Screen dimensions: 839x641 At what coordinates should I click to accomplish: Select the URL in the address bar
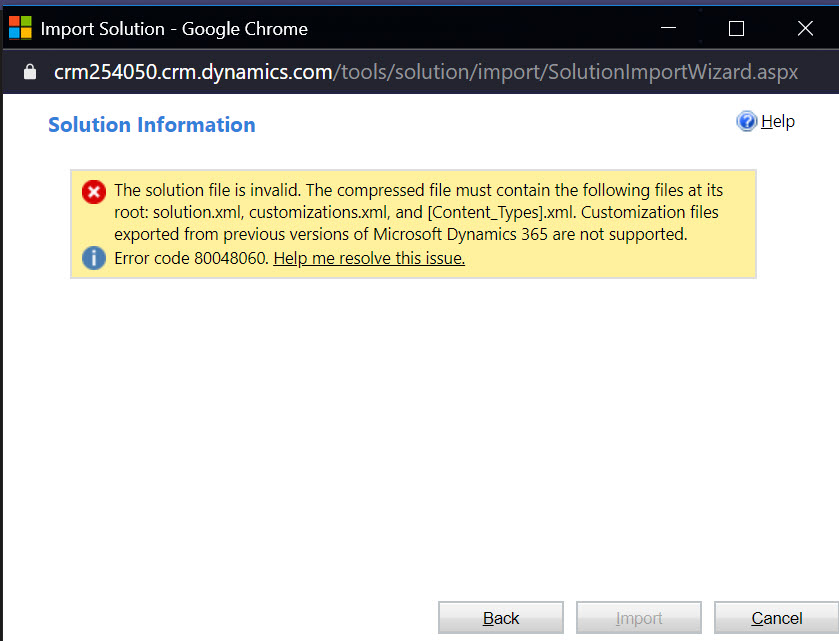[426, 72]
